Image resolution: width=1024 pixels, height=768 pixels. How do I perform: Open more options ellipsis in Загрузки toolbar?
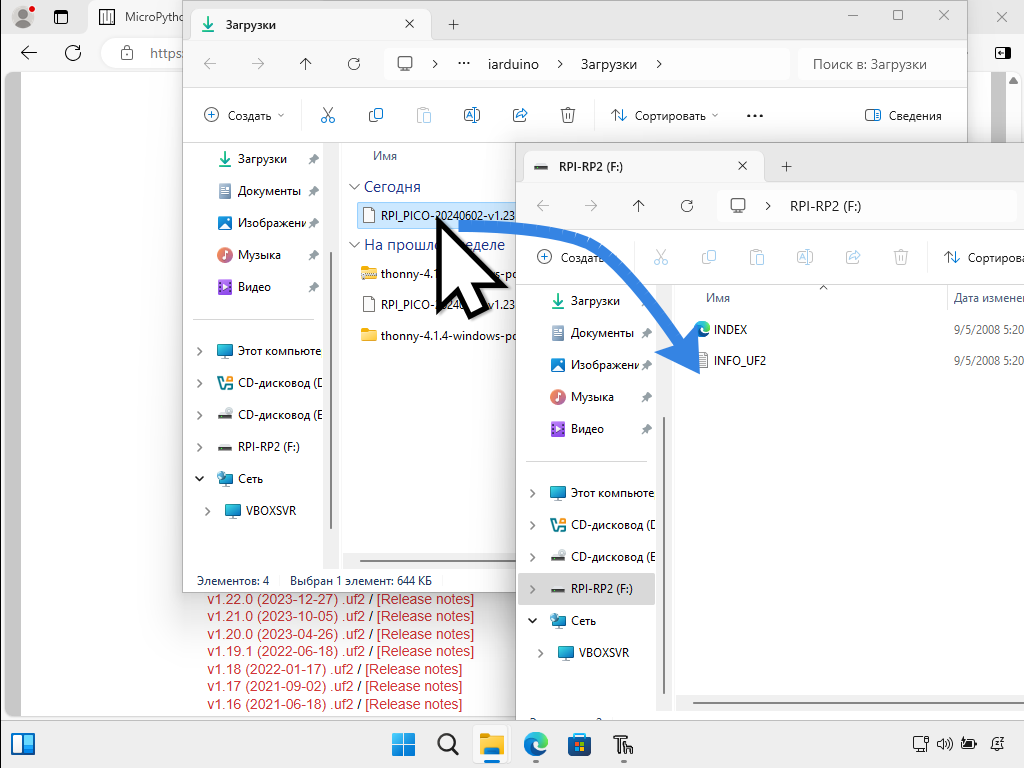755,116
